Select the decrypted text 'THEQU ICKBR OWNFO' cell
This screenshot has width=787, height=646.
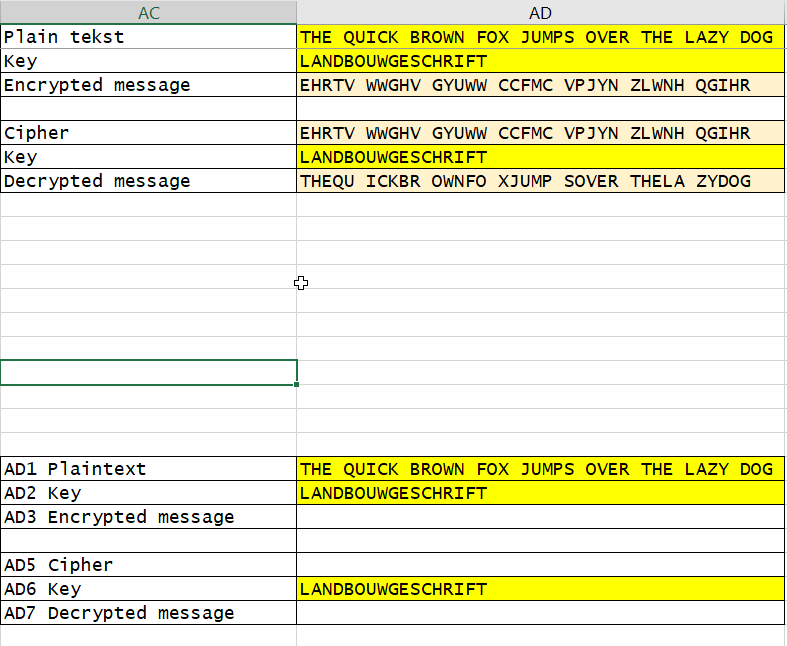click(541, 181)
